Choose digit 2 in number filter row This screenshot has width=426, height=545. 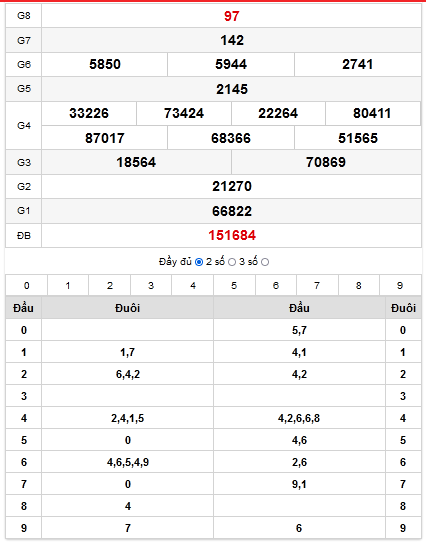(x=109, y=285)
